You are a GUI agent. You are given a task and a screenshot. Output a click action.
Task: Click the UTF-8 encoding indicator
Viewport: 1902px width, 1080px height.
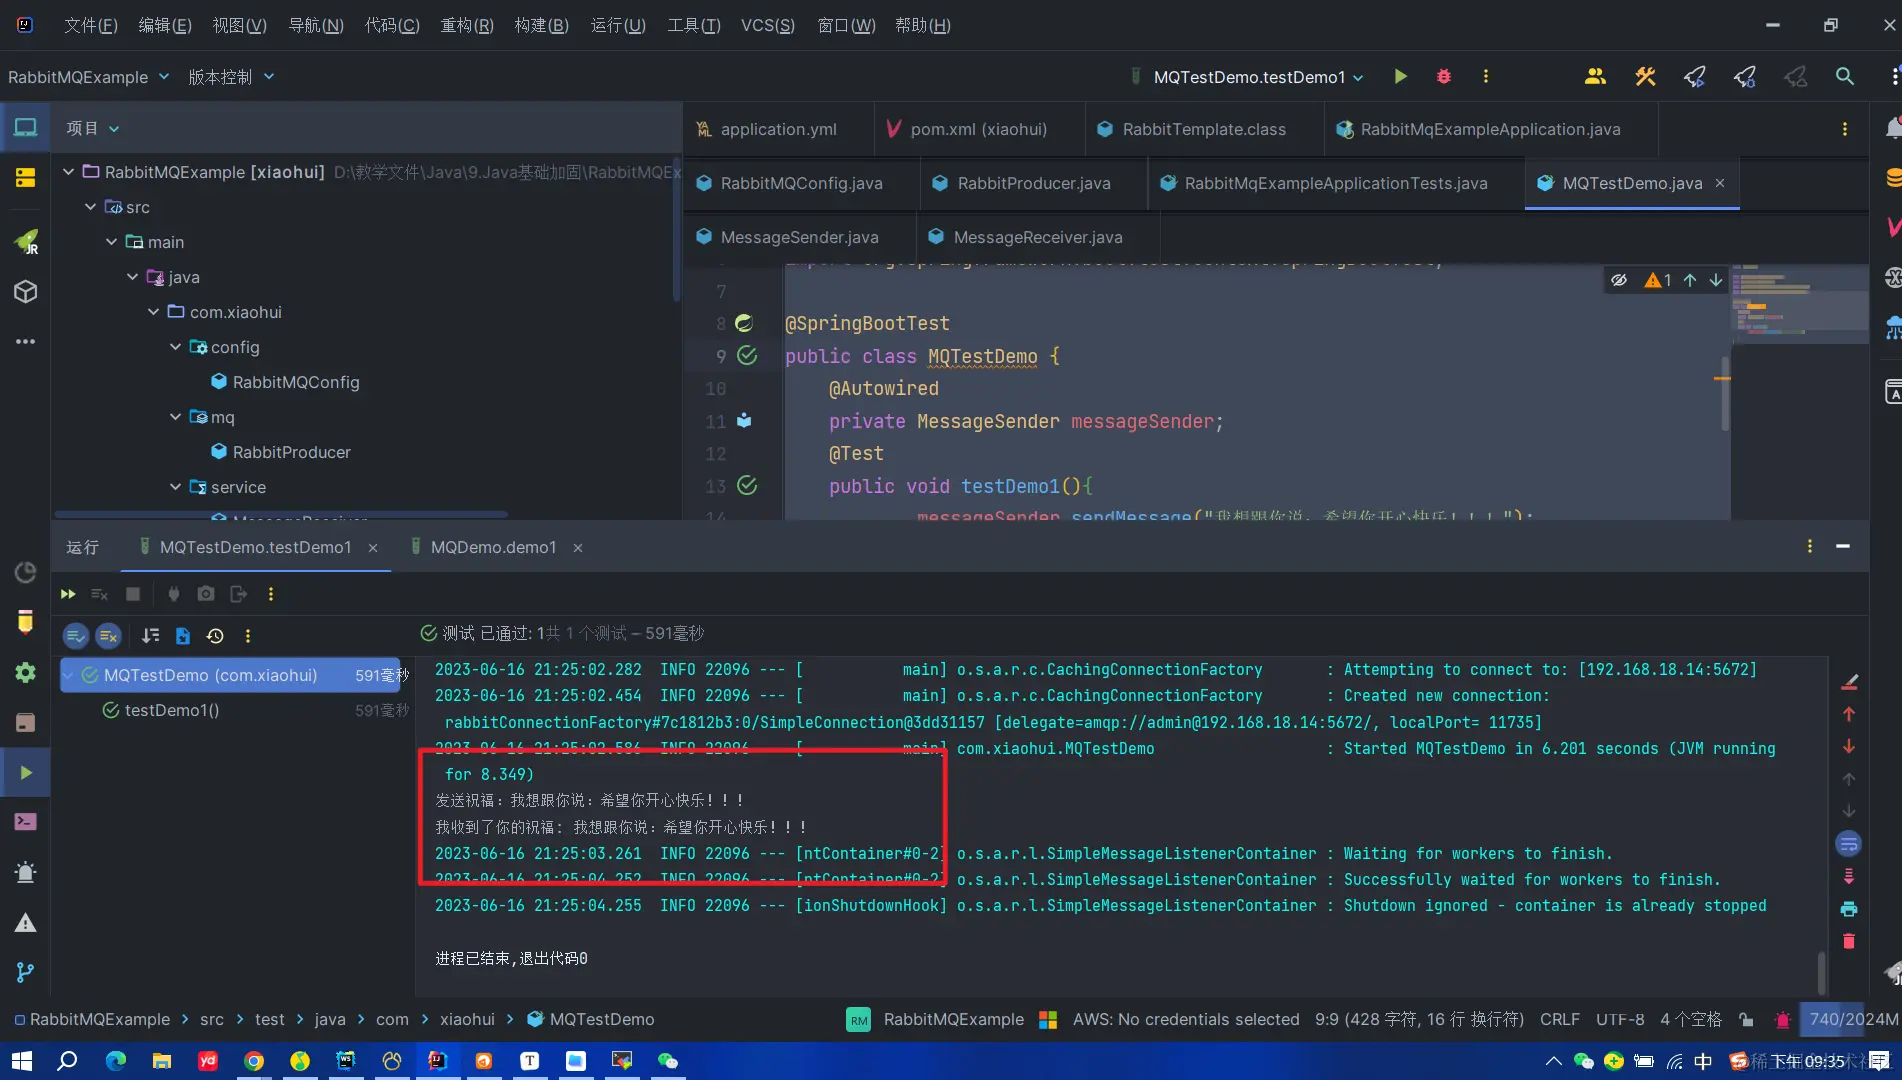point(1620,1019)
